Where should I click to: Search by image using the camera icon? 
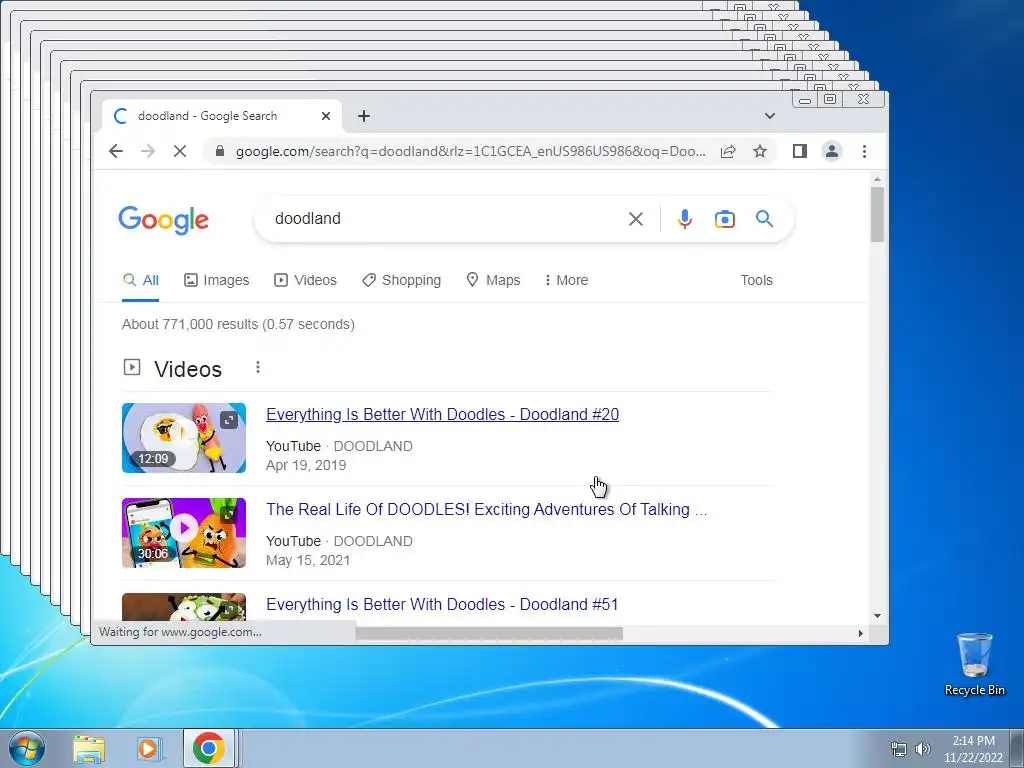click(724, 219)
